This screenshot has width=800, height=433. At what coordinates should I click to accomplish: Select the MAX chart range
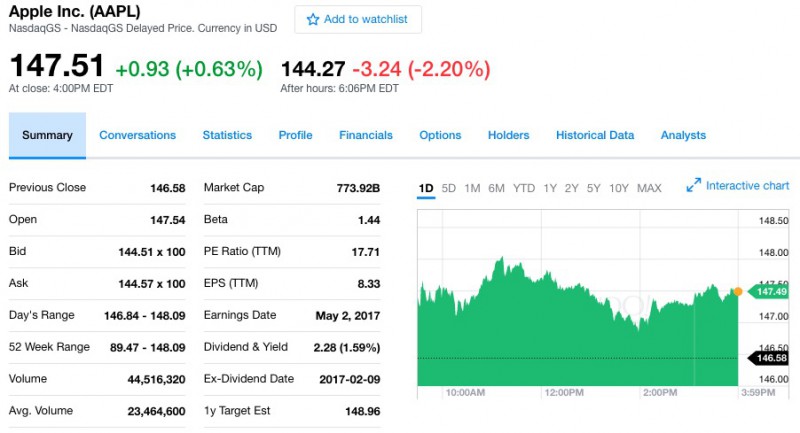tap(649, 188)
